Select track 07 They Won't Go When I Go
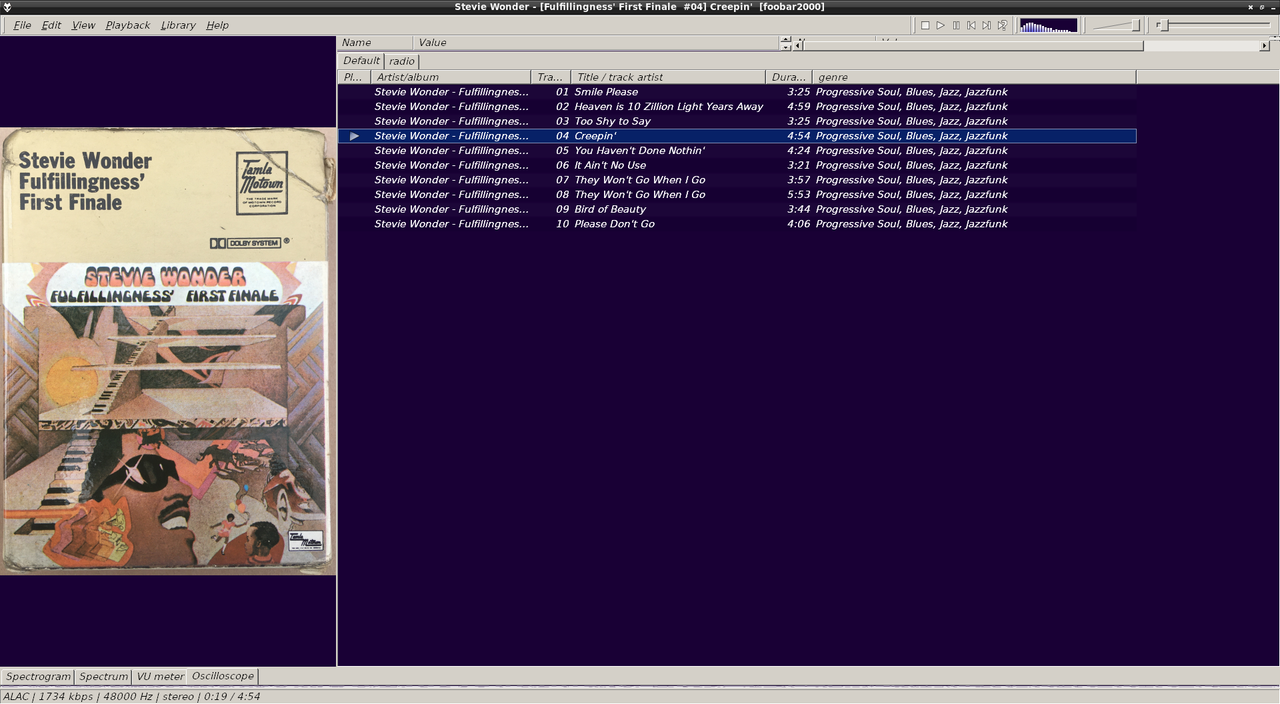The width and height of the screenshot is (1280, 704). pyautogui.click(x=737, y=180)
